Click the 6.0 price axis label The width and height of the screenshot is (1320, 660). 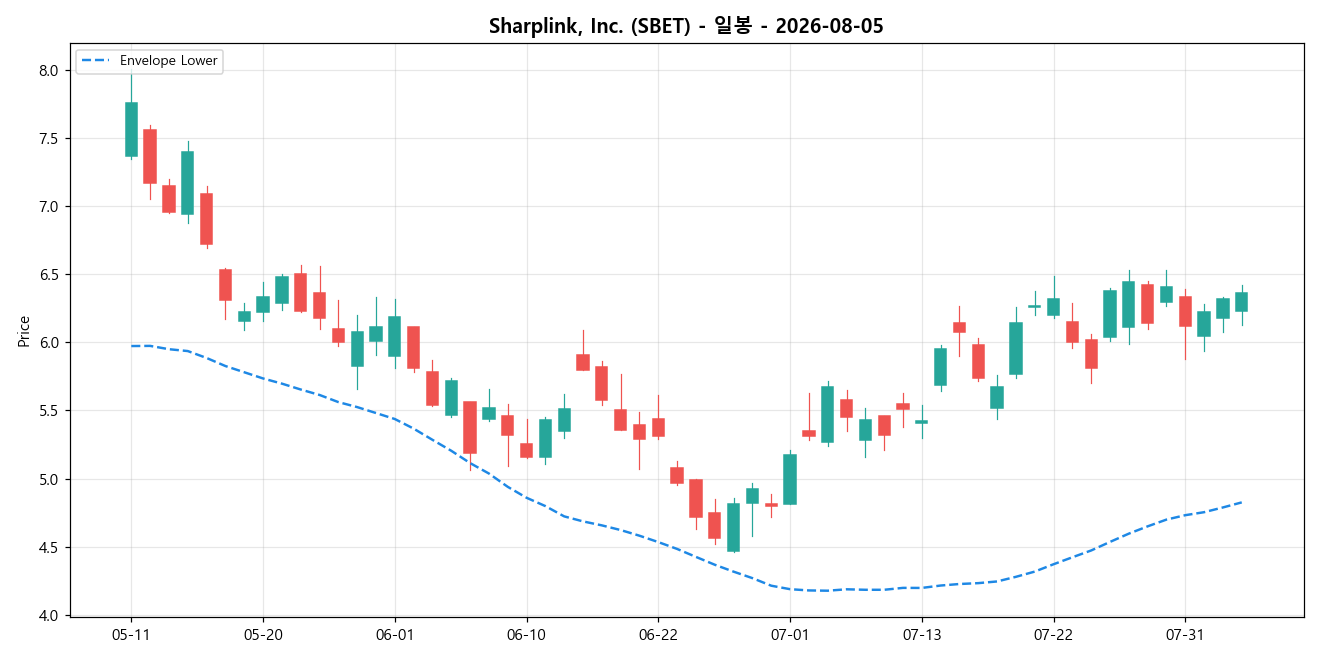pyautogui.click(x=51, y=343)
